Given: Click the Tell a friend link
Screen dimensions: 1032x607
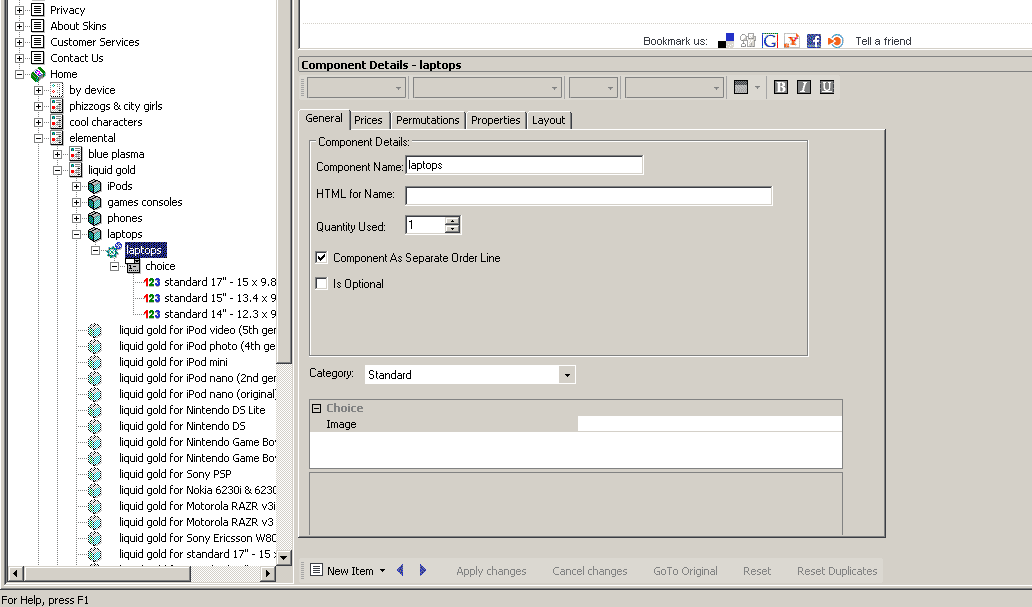Looking at the screenshot, I should tap(883, 41).
